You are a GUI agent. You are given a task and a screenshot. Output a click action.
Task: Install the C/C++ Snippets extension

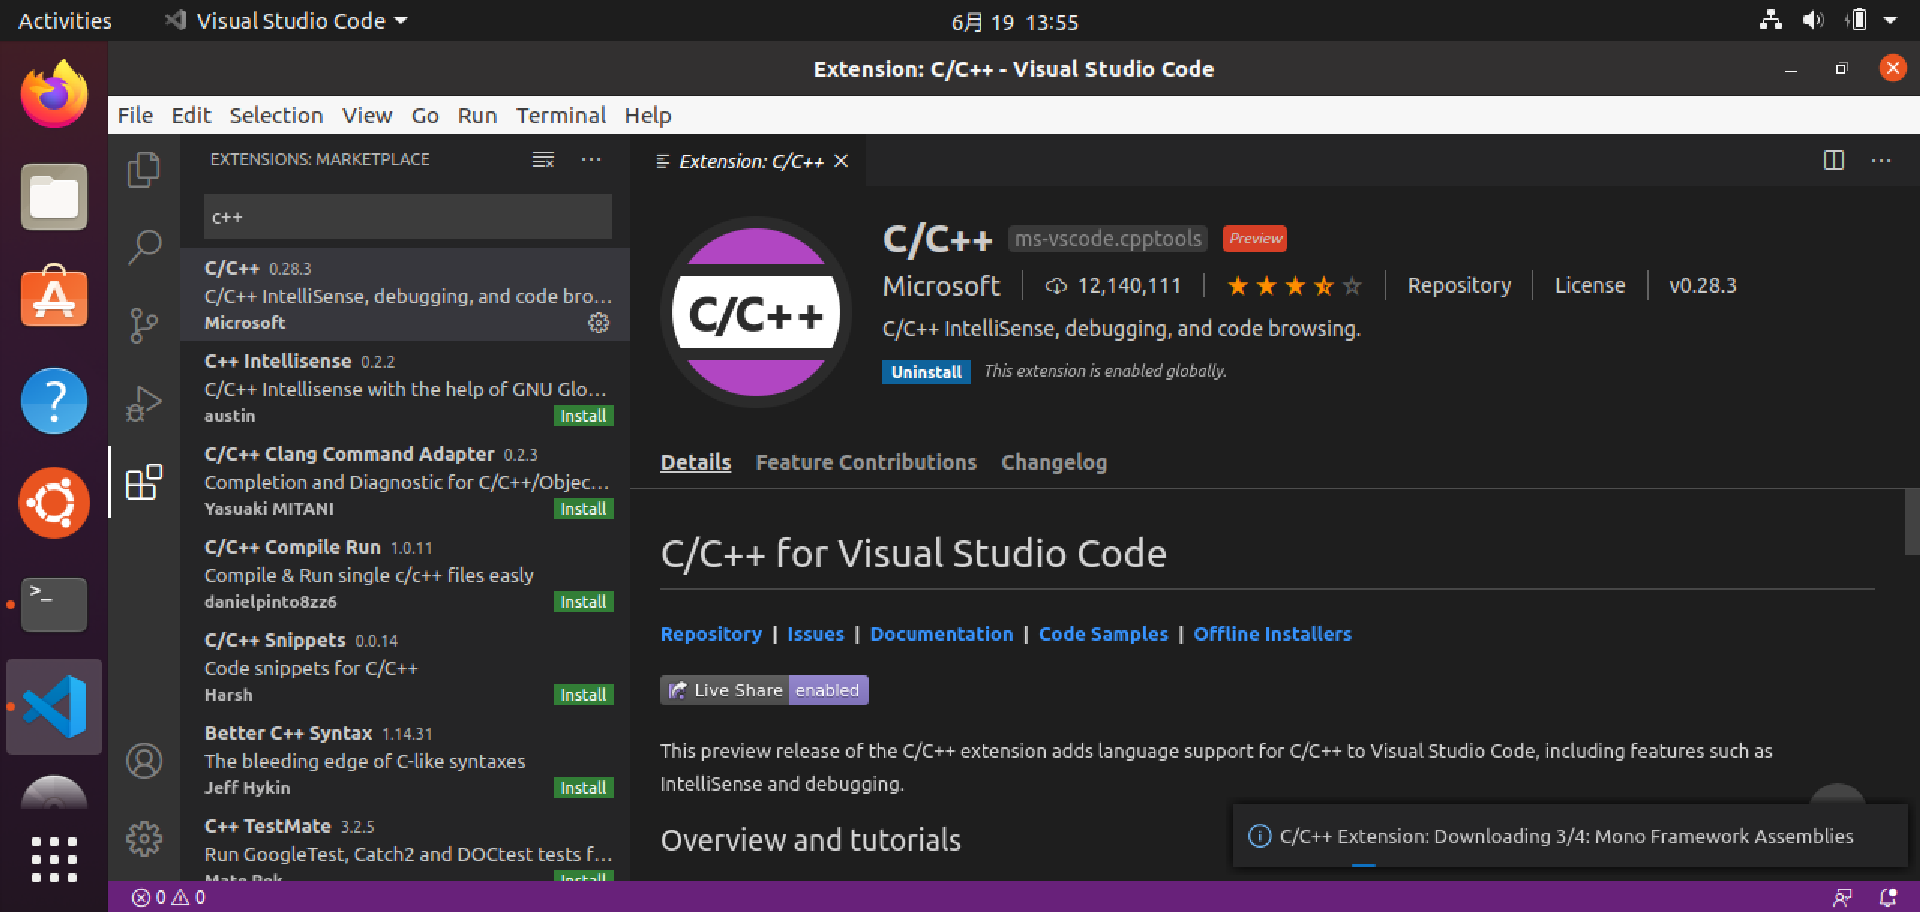pyautogui.click(x=583, y=695)
